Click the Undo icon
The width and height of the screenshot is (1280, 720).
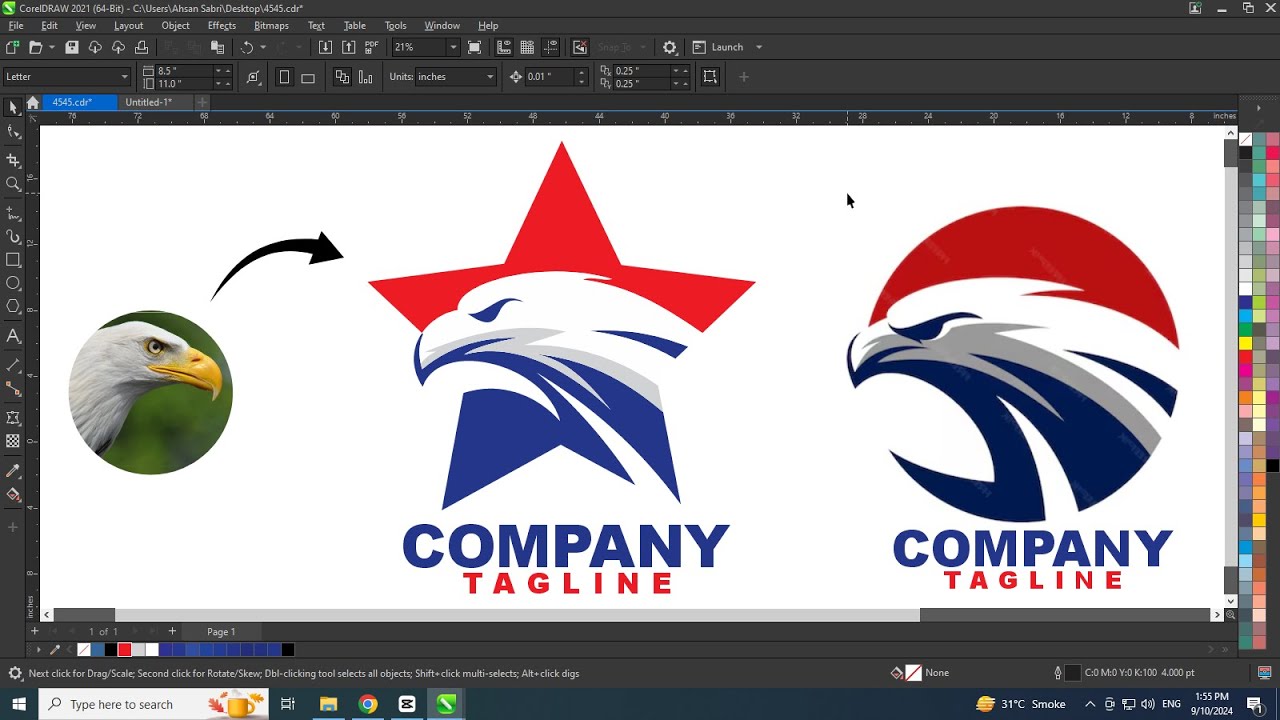(247, 47)
